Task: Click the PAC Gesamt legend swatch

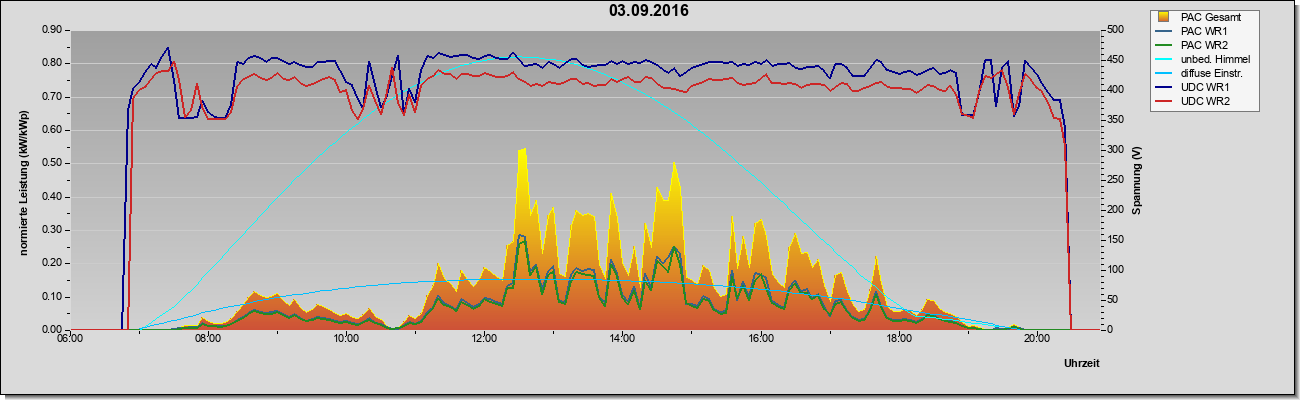Action: pos(1164,17)
